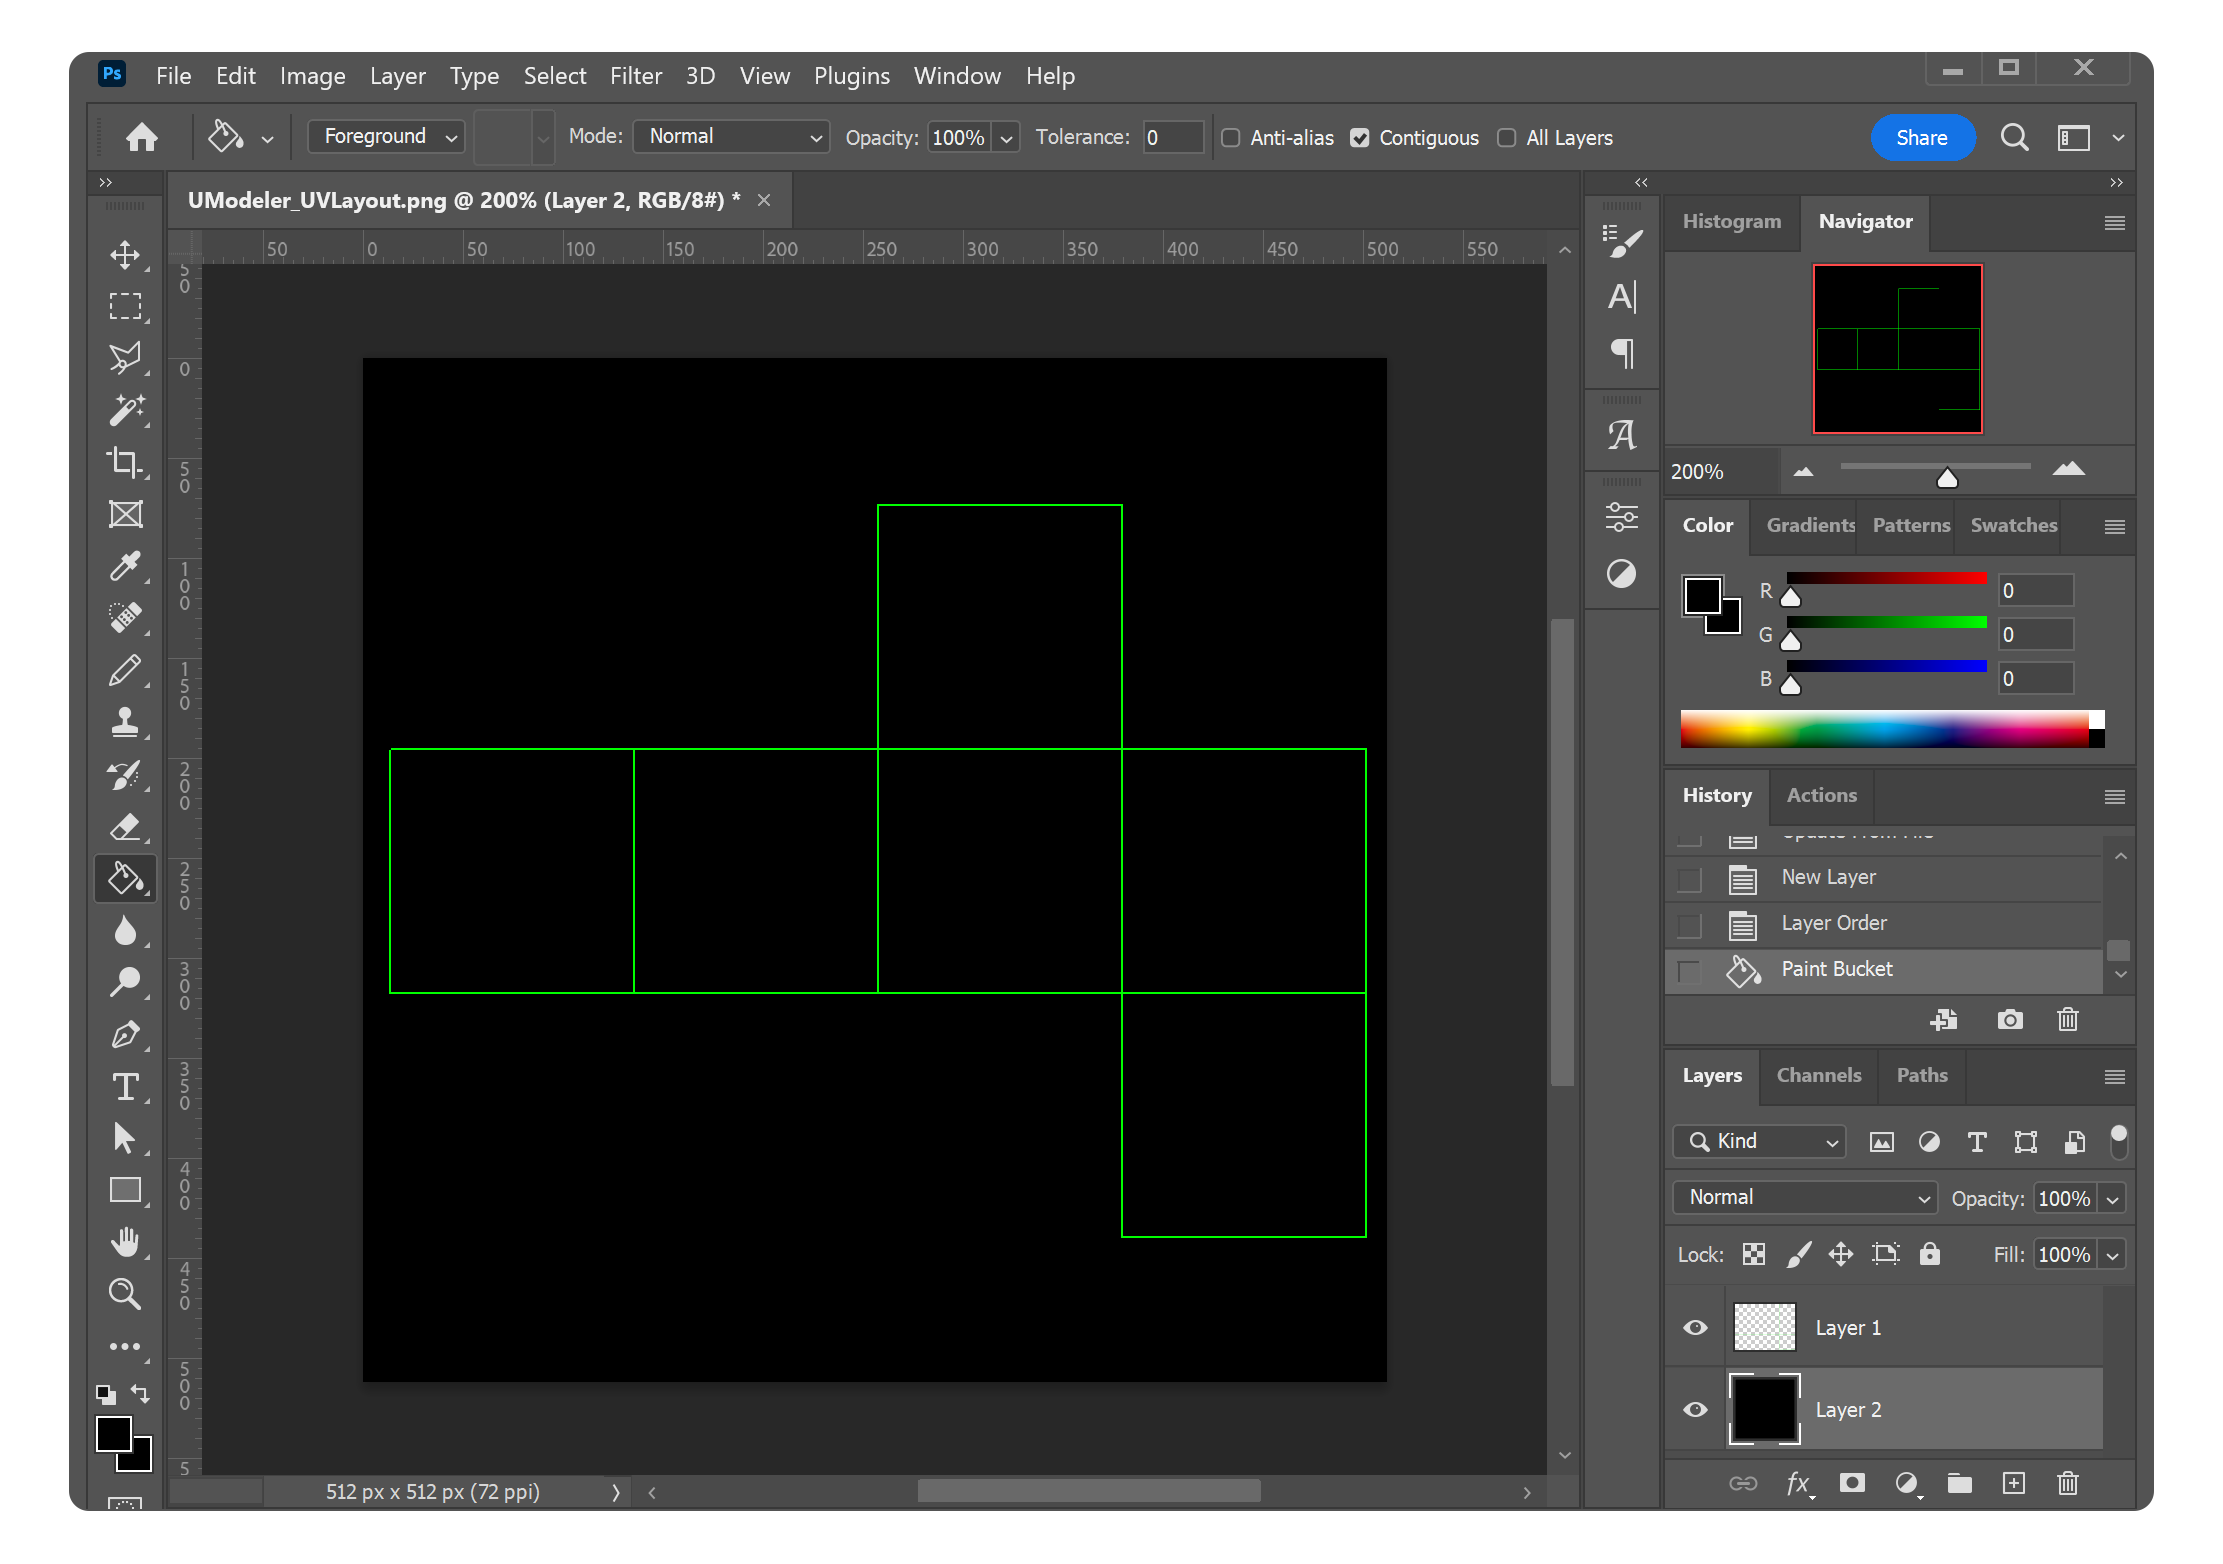
Task: Switch to the Histogram tab
Action: point(1732,222)
